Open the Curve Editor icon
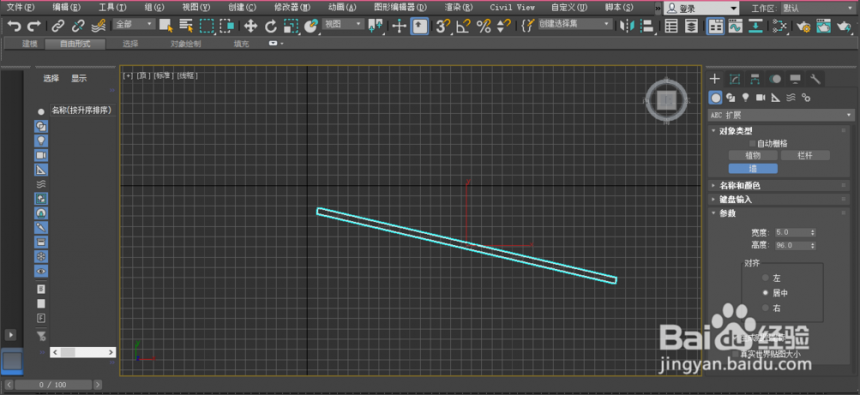This screenshot has height=395, width=860. 735,26
